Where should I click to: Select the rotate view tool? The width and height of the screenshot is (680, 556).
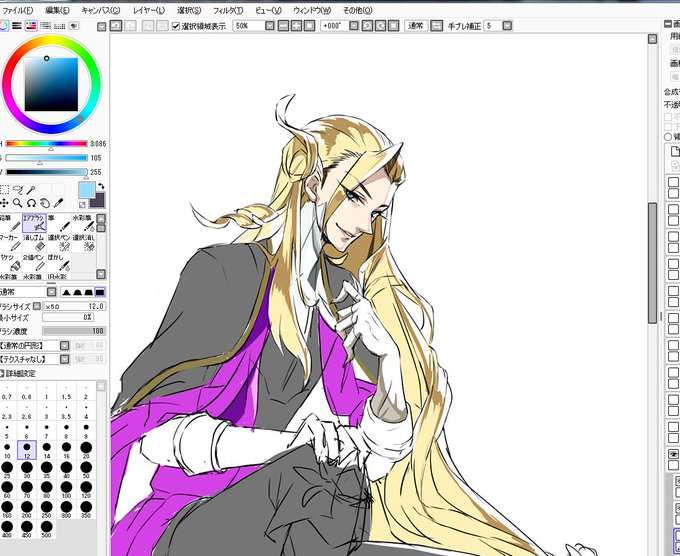(x=31, y=203)
